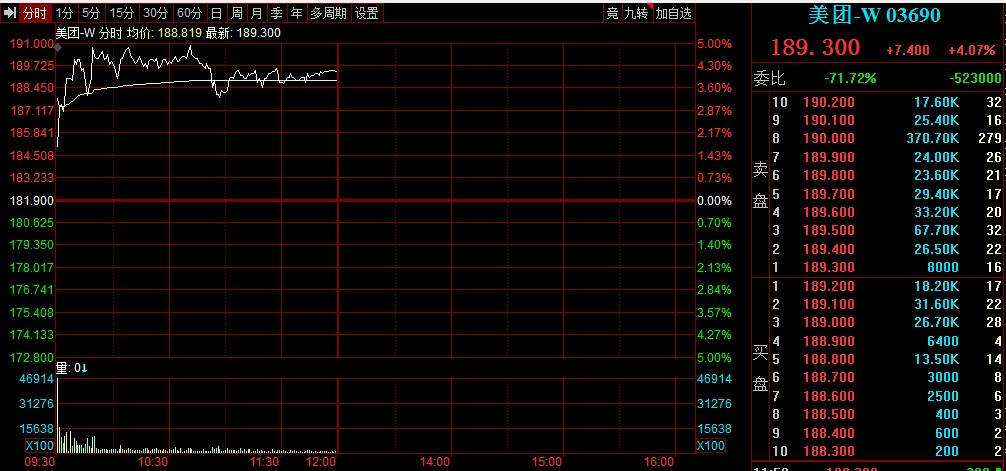Select buy level 1 price 189.200
The width and height of the screenshot is (1006, 471).
click(829, 286)
